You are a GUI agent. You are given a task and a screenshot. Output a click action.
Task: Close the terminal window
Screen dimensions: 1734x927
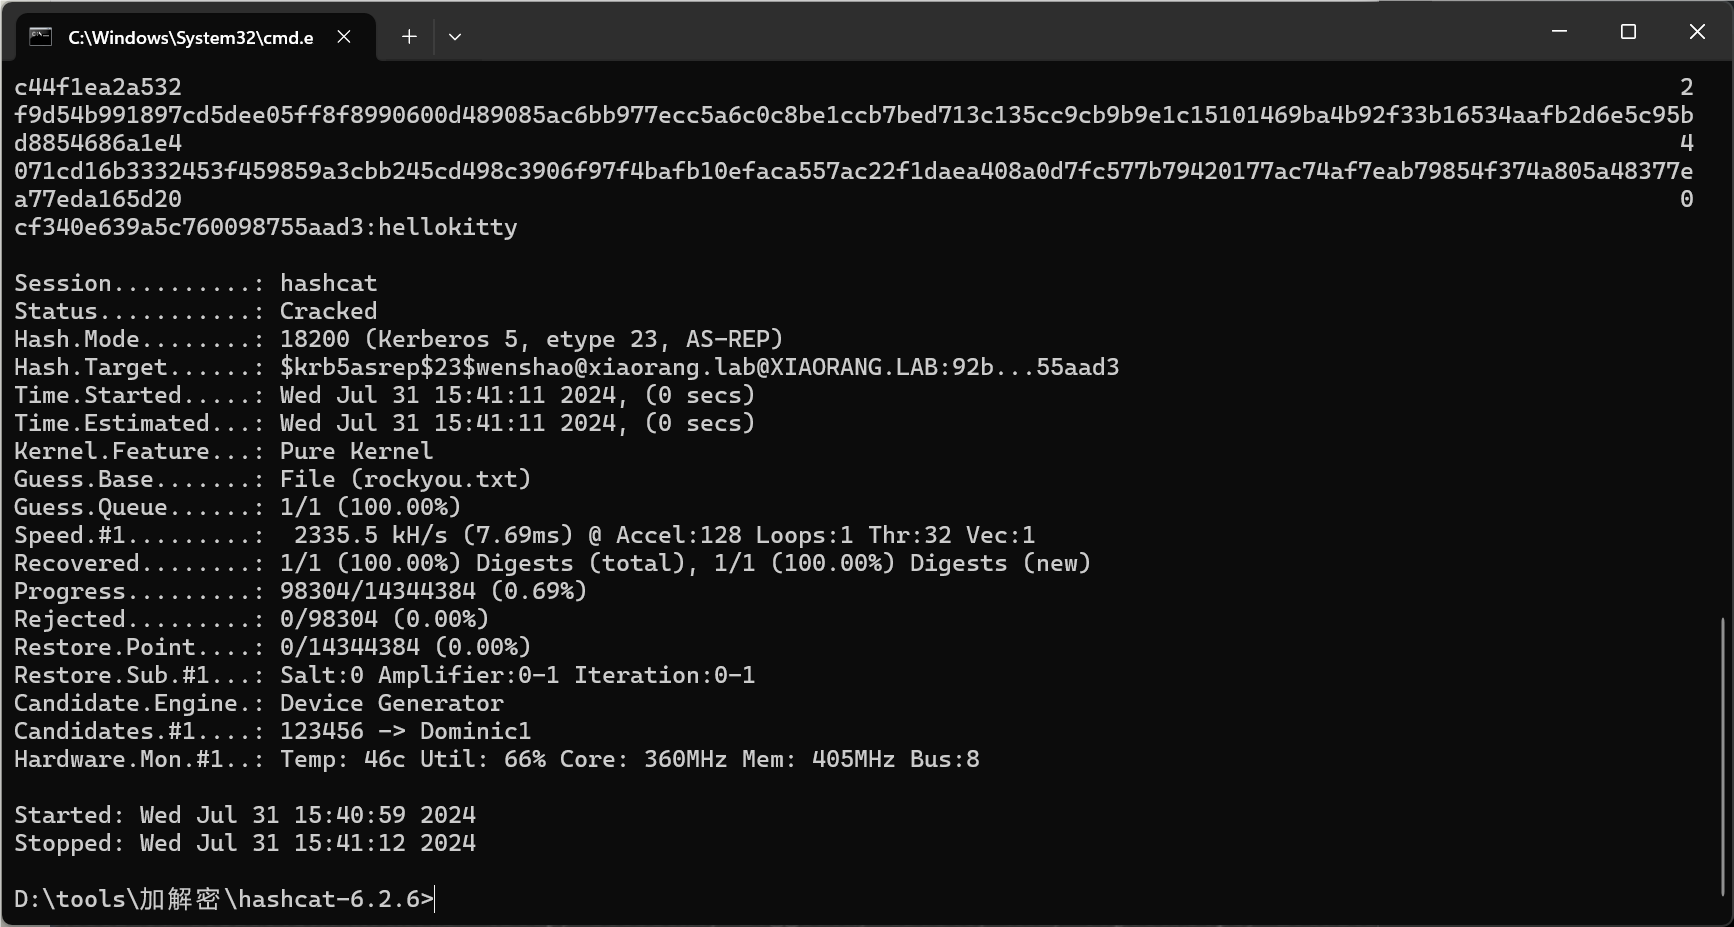[1697, 32]
